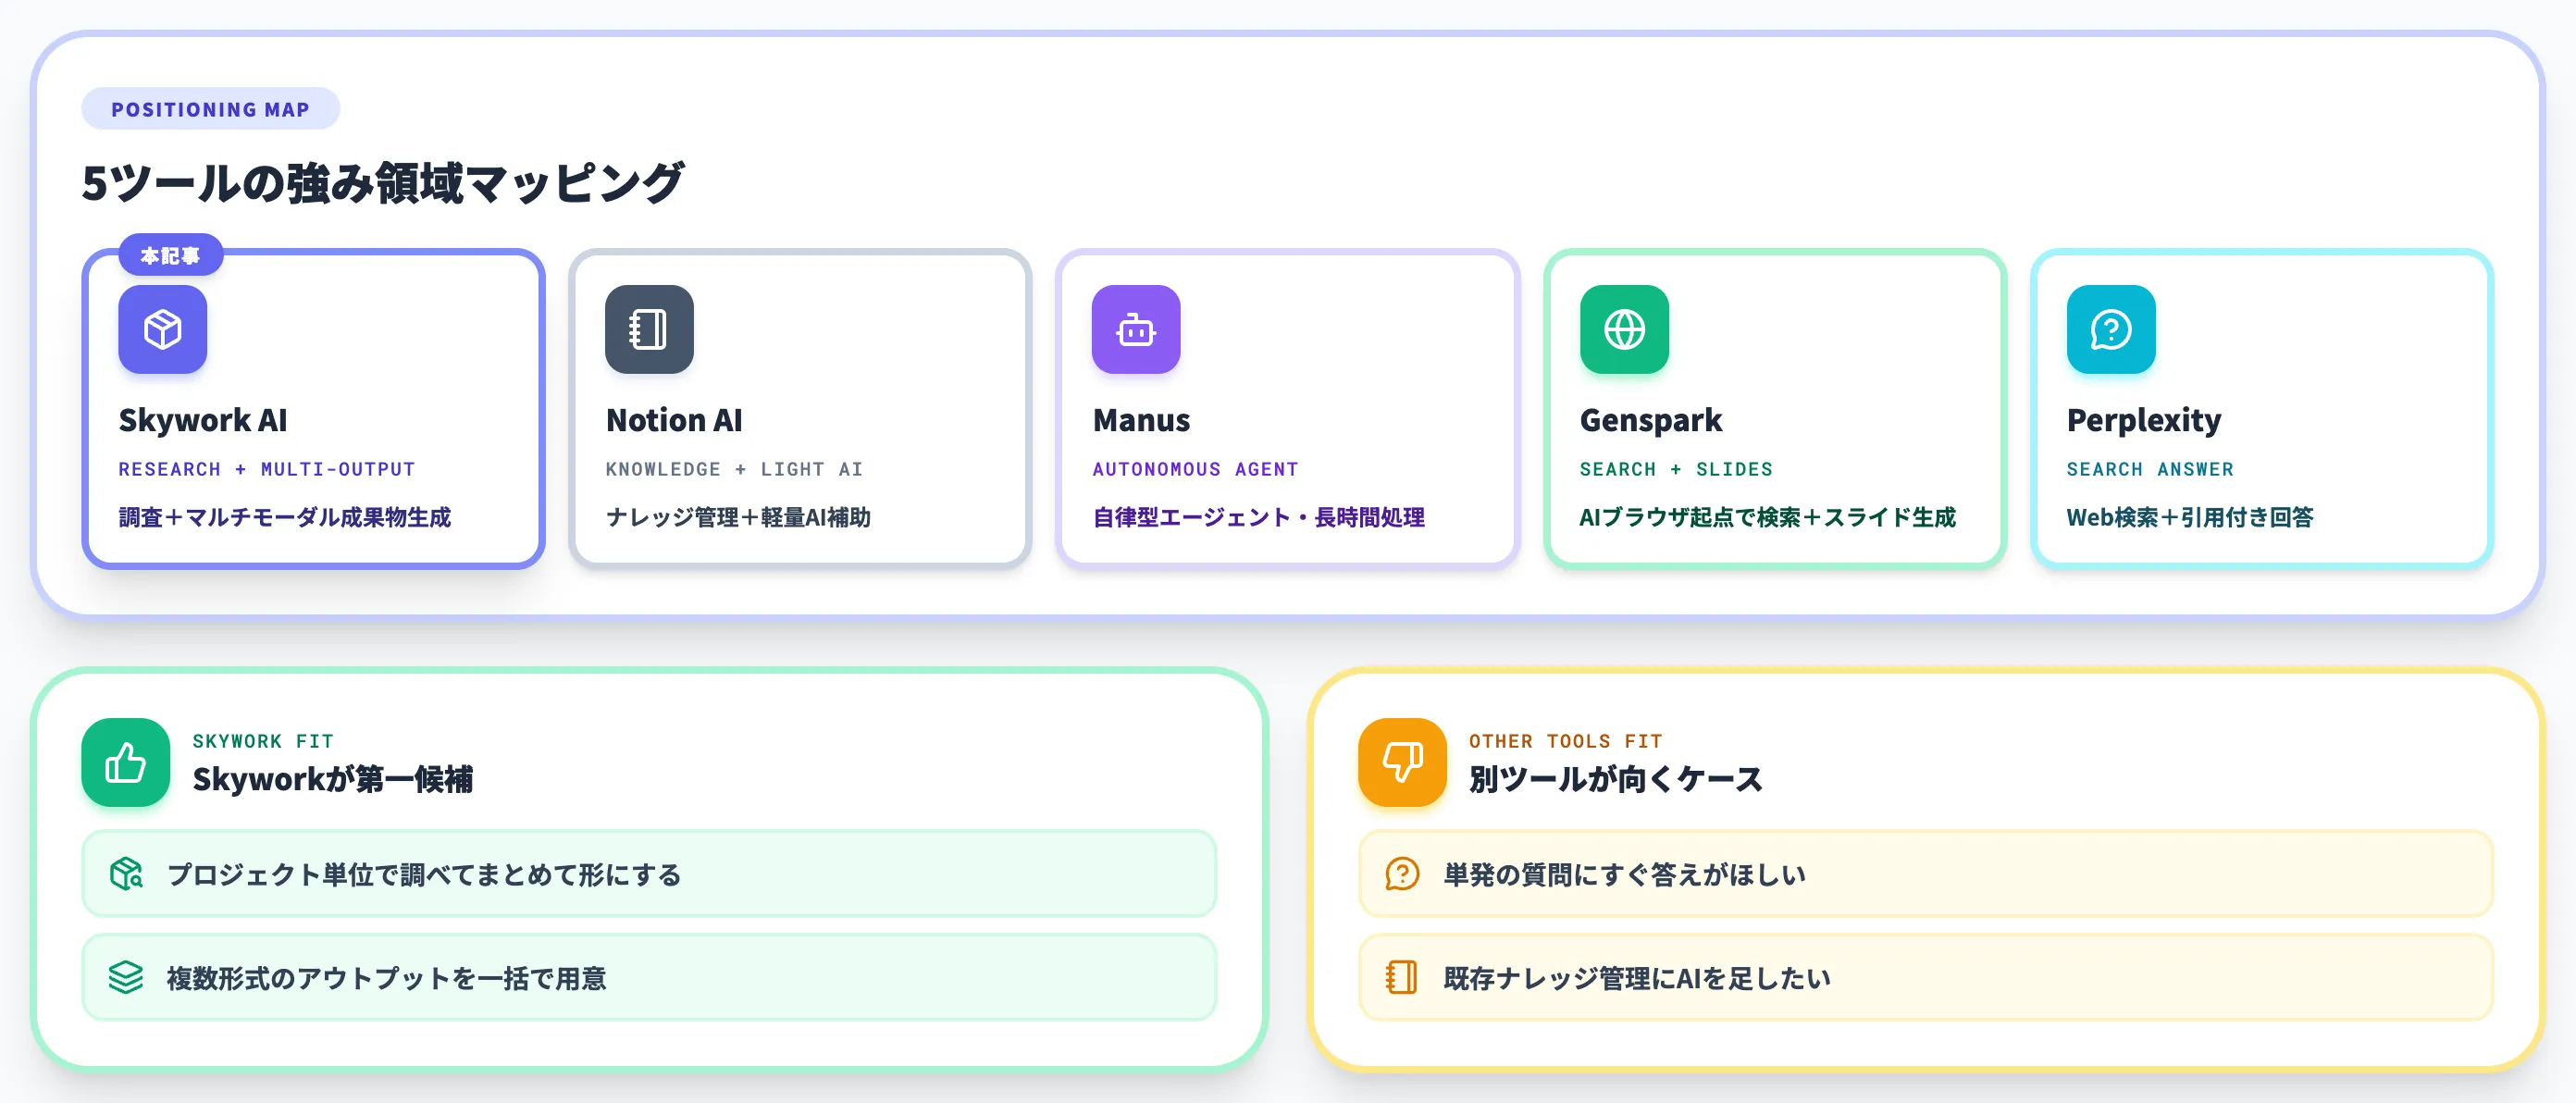Click 調査+マルチモーダル成果物生成 description

click(285, 517)
